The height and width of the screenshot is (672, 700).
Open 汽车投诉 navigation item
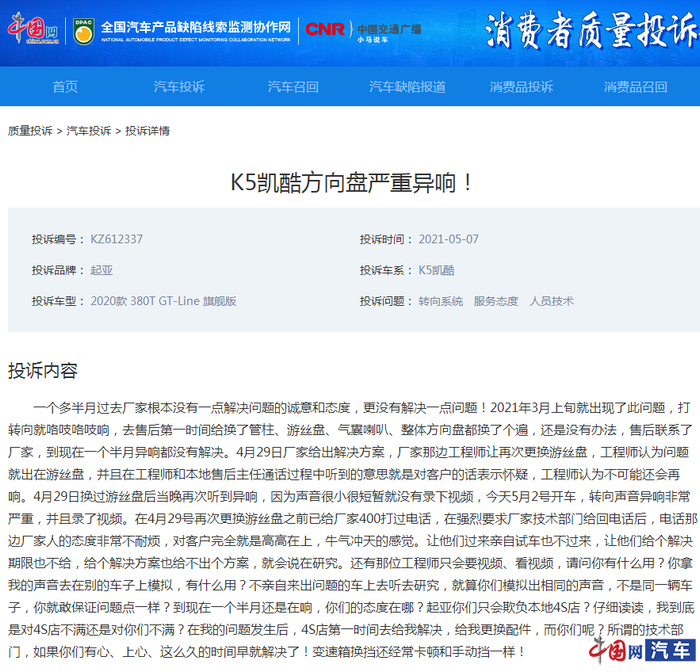[x=179, y=86]
